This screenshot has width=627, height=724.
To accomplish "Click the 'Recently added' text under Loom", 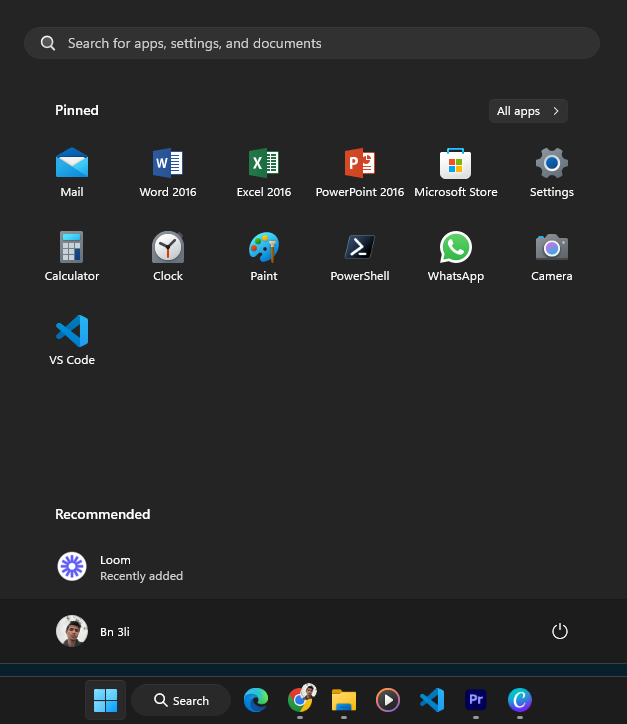I will tap(142, 576).
